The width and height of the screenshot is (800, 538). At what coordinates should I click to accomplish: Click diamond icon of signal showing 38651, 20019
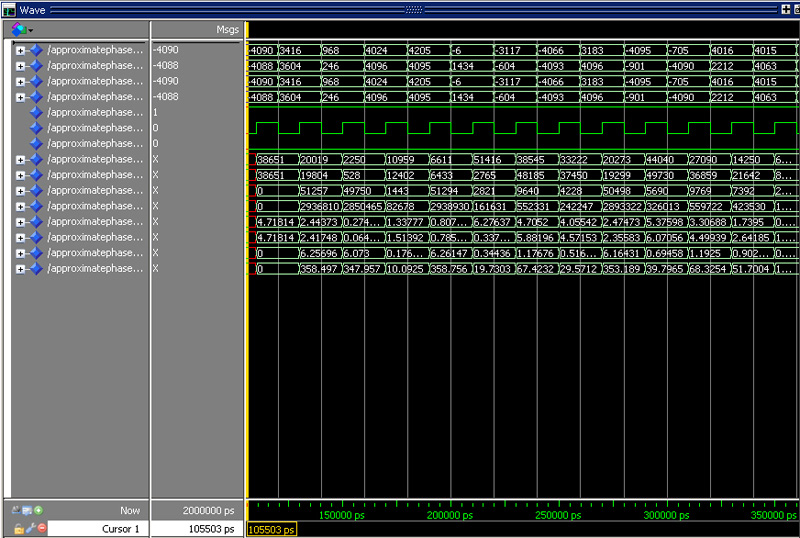[x=36, y=159]
